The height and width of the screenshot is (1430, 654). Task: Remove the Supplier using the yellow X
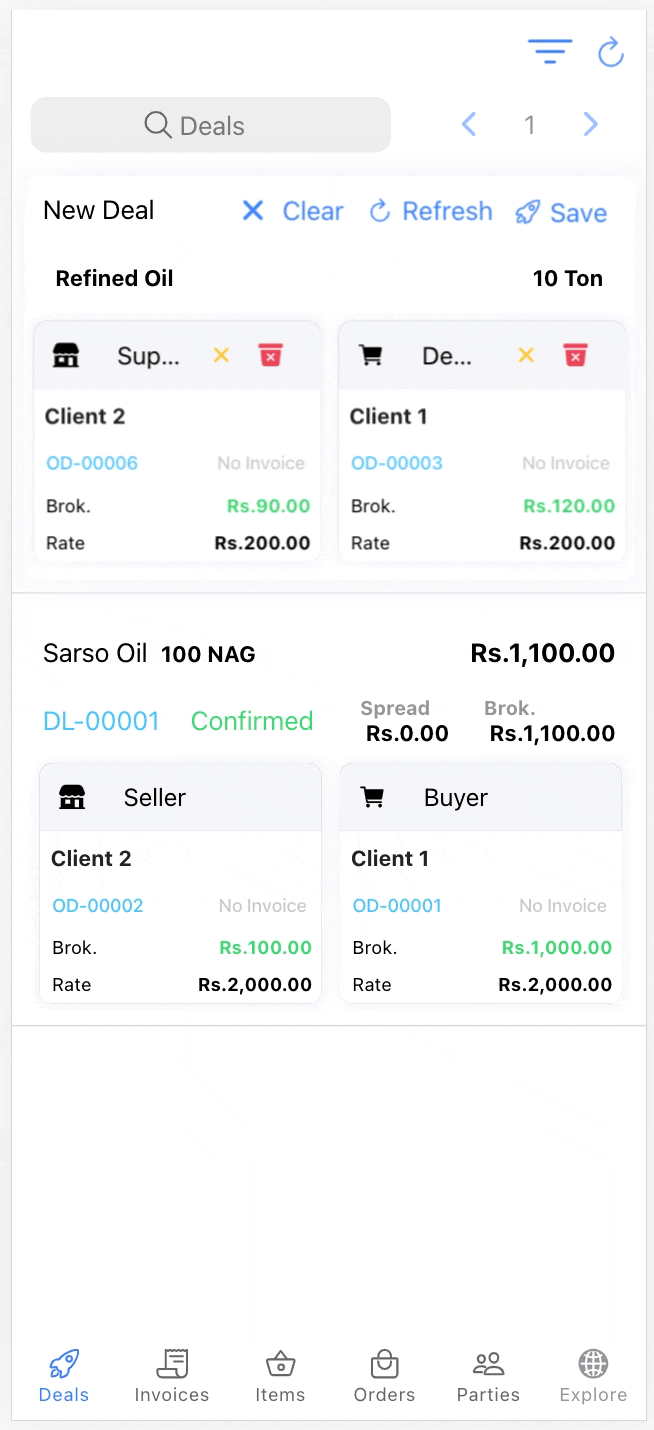tap(221, 355)
